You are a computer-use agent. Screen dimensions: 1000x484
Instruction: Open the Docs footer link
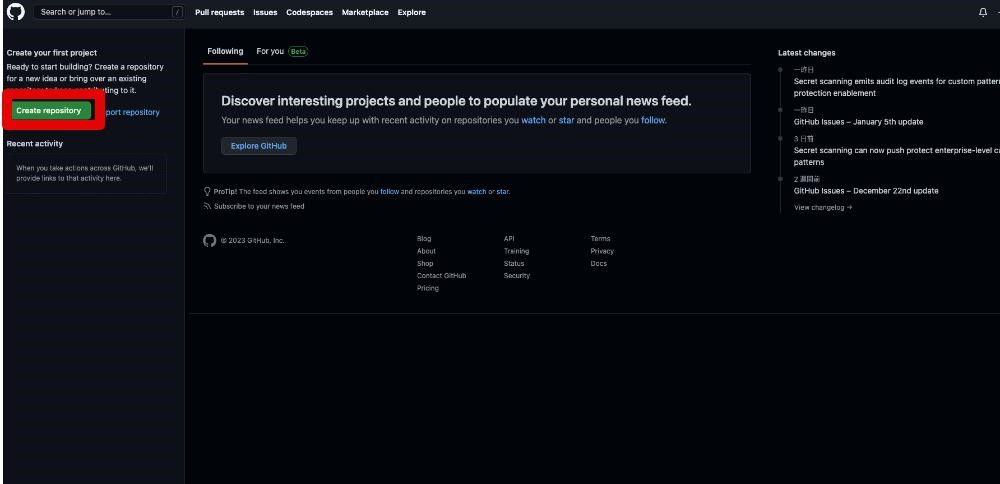(599, 263)
